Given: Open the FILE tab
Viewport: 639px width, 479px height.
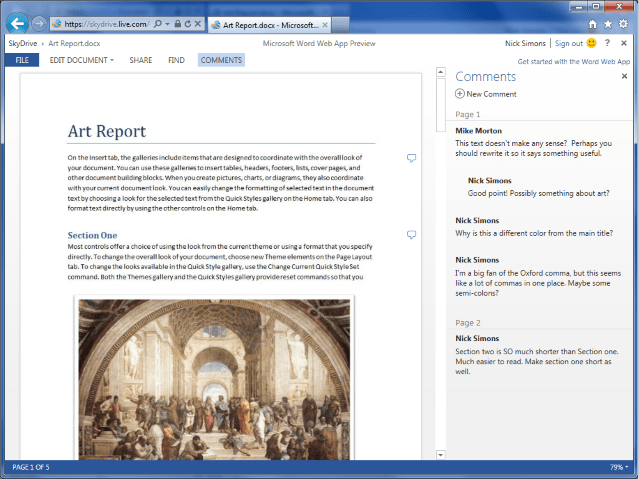Looking at the screenshot, I should tap(22, 60).
